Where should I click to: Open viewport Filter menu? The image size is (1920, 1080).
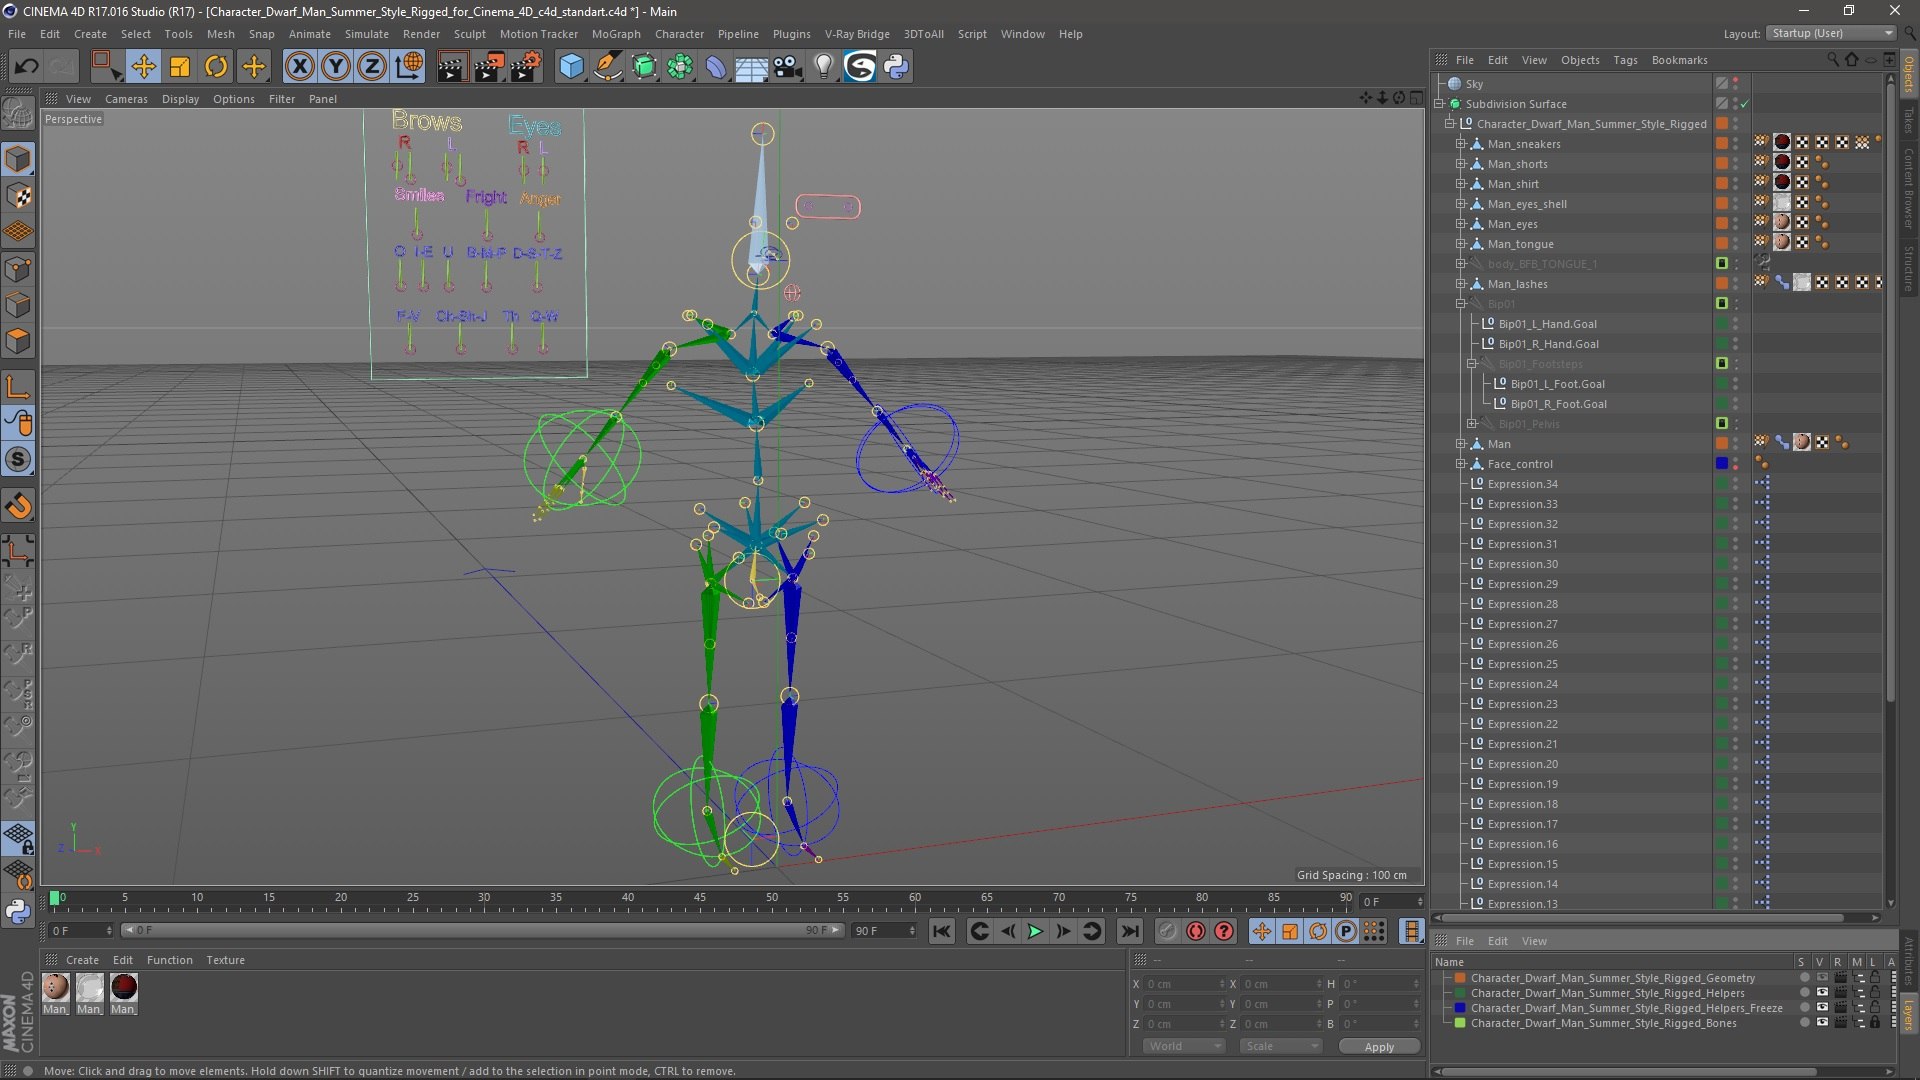click(282, 99)
